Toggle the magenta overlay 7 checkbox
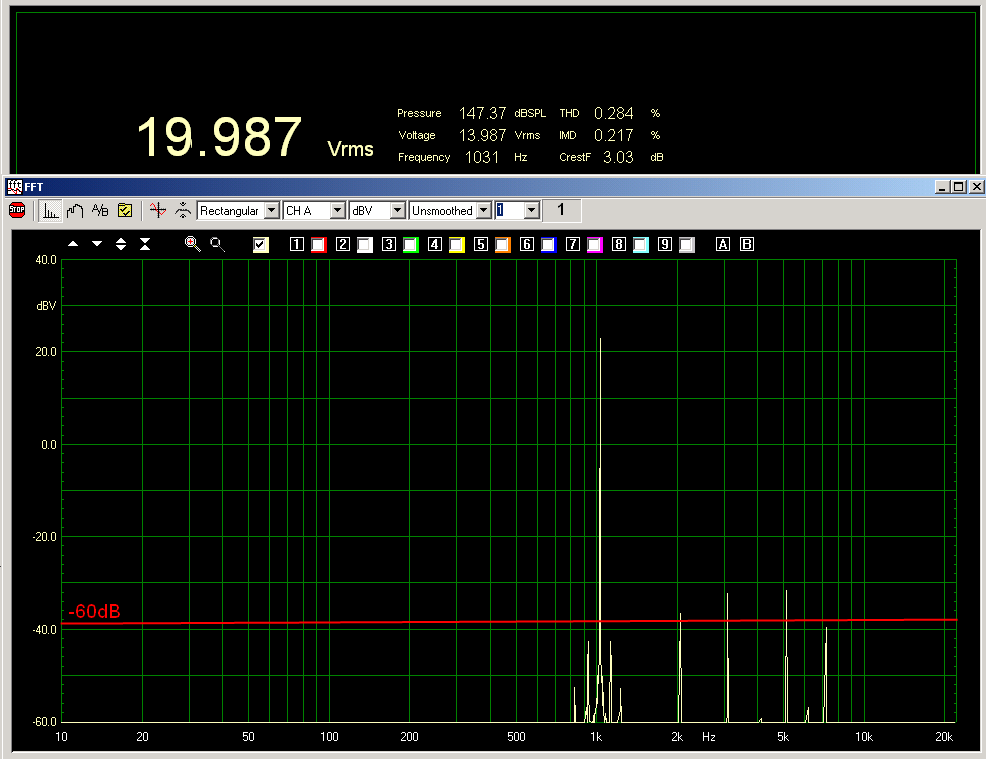The height and width of the screenshot is (759, 986). (594, 245)
